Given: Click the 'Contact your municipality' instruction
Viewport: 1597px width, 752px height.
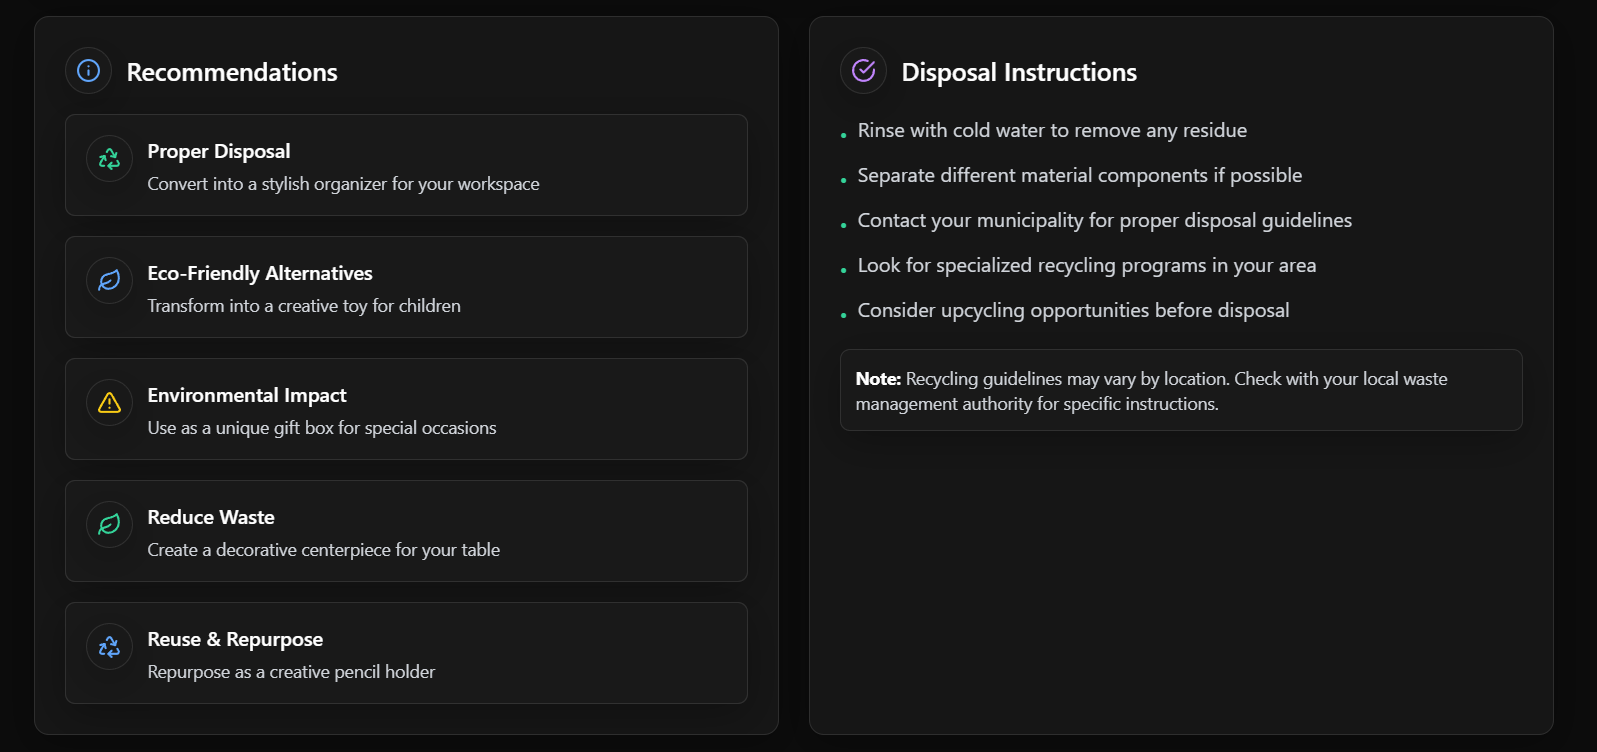Looking at the screenshot, I should tap(1105, 220).
